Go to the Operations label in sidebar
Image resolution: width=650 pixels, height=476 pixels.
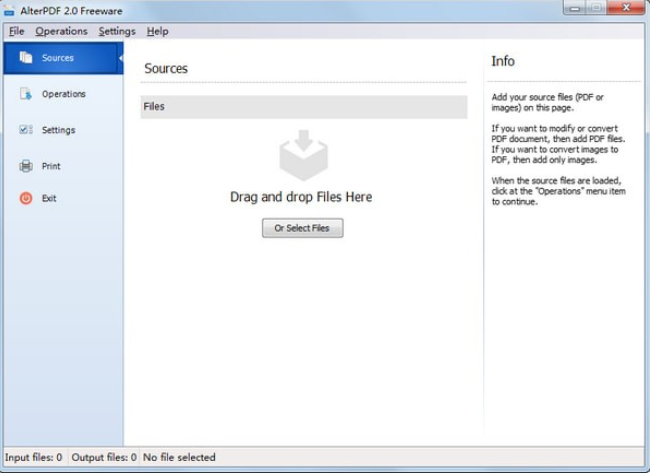point(64,94)
